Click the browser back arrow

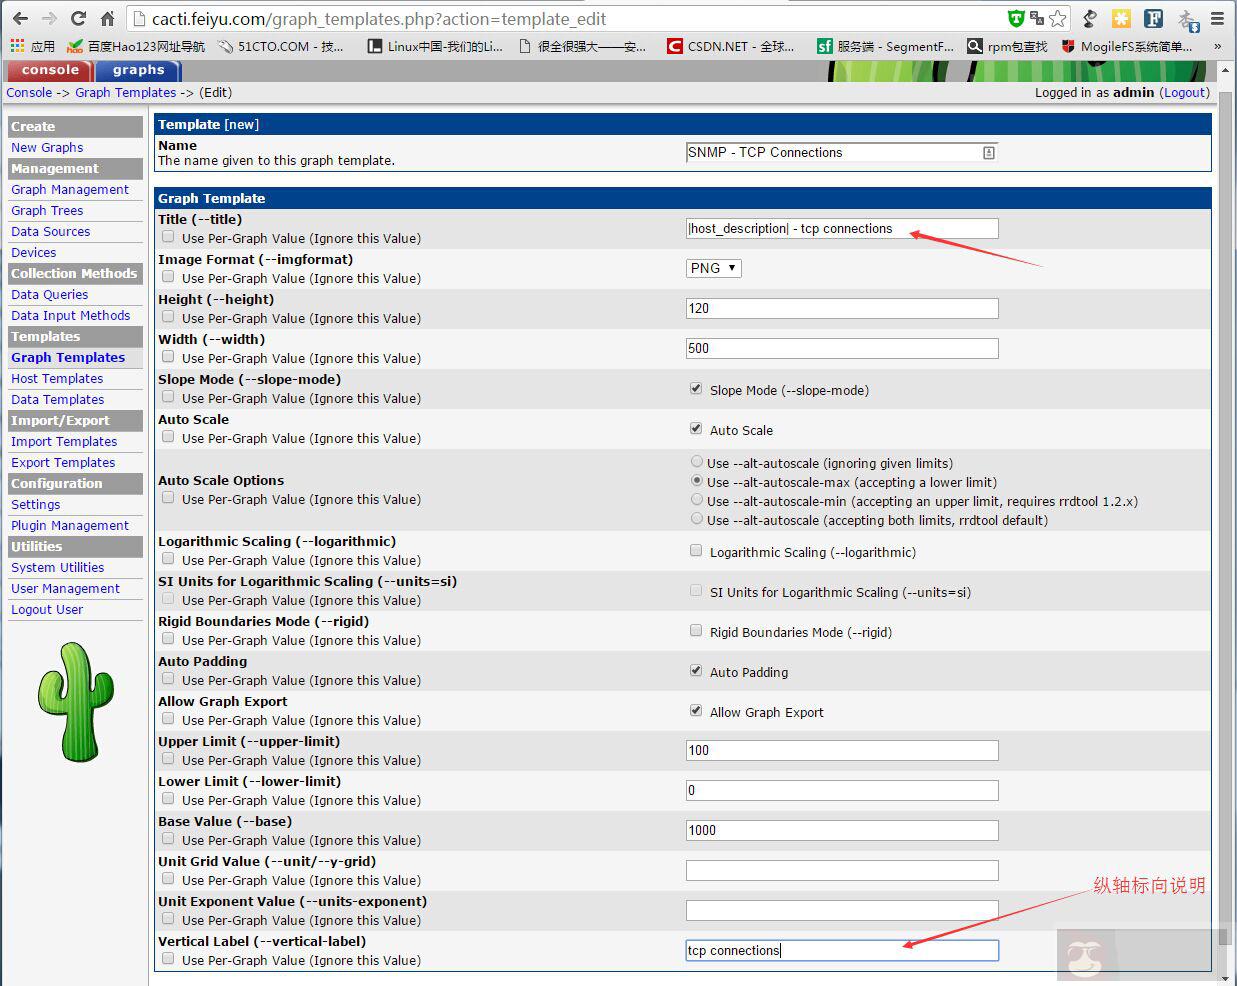[20, 19]
